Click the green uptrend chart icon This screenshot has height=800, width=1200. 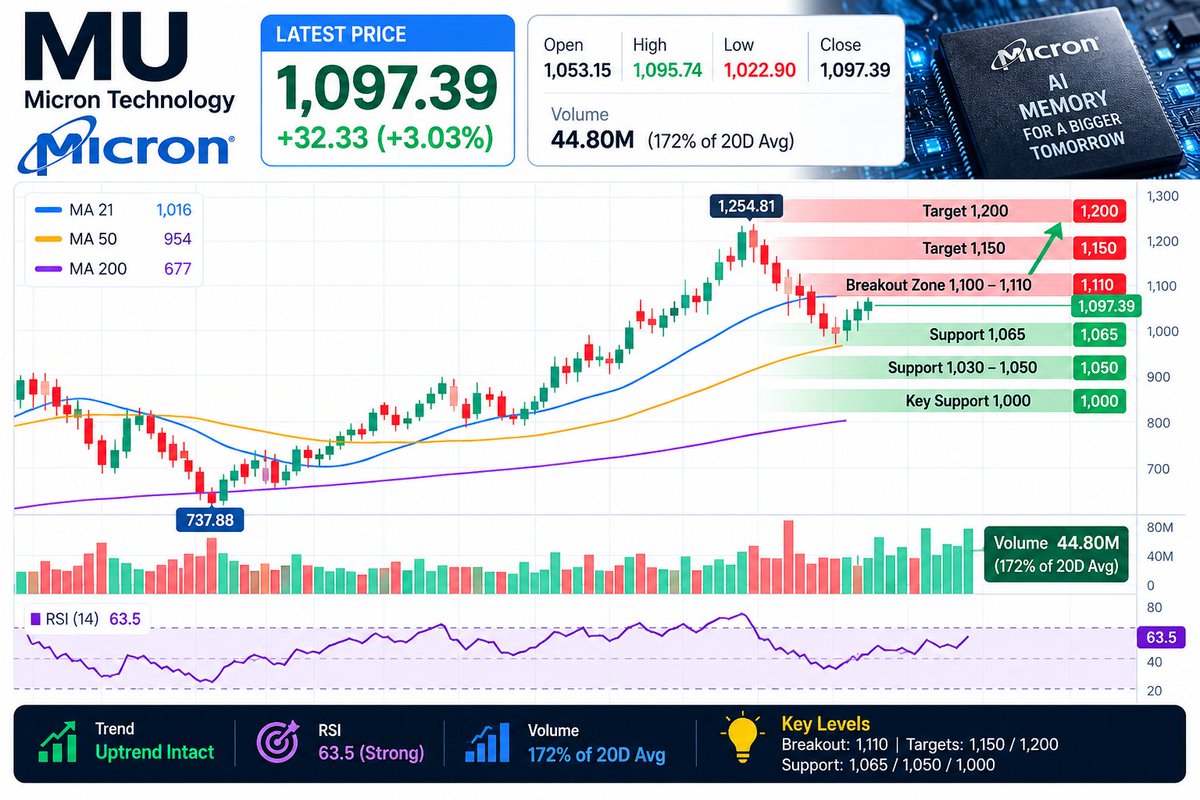[56, 744]
